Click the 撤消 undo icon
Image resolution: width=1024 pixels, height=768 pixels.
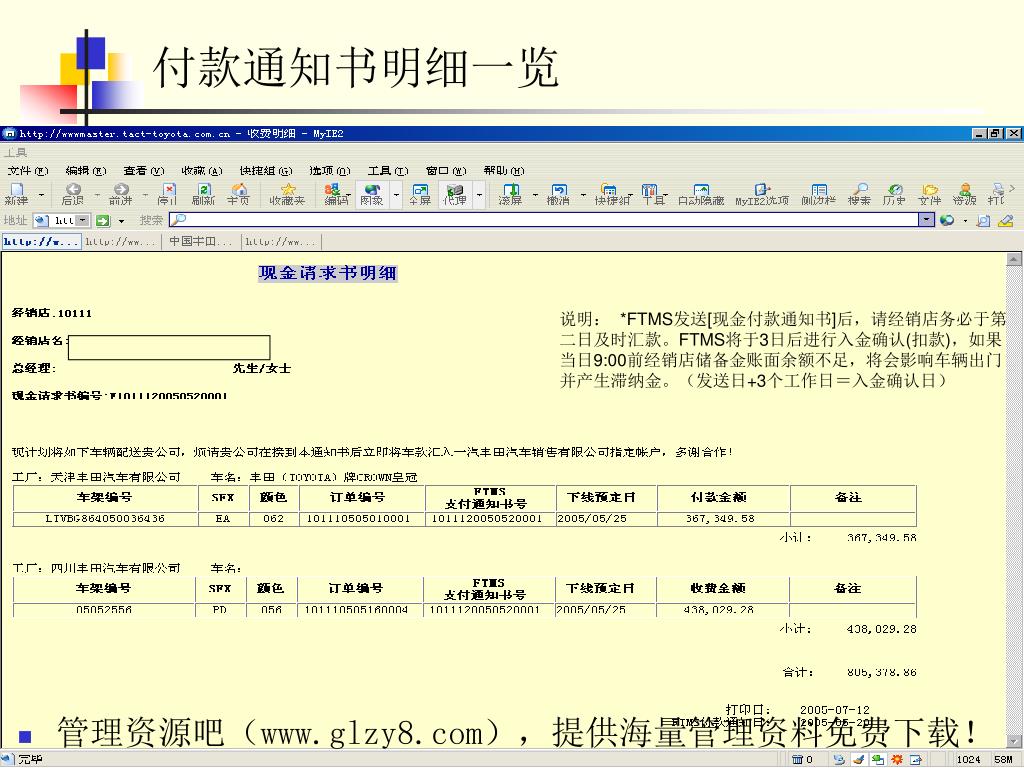click(x=558, y=194)
